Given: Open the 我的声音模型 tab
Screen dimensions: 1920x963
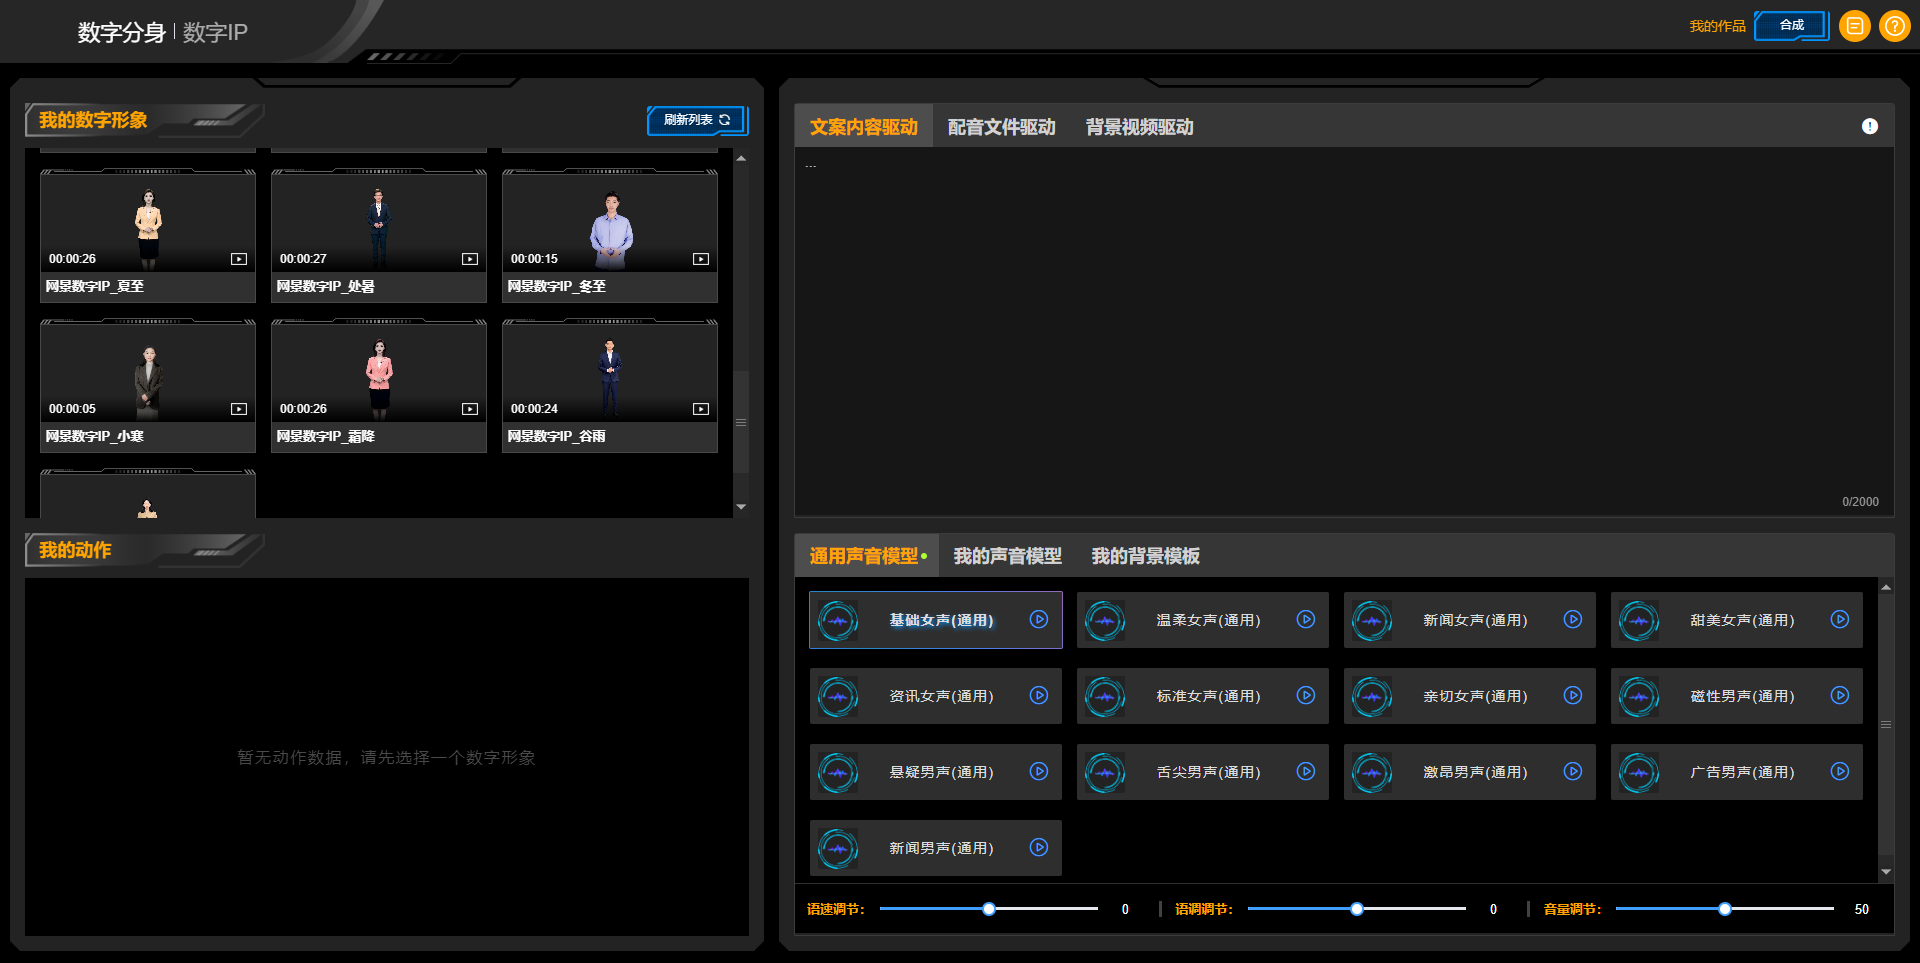Looking at the screenshot, I should [x=1007, y=556].
